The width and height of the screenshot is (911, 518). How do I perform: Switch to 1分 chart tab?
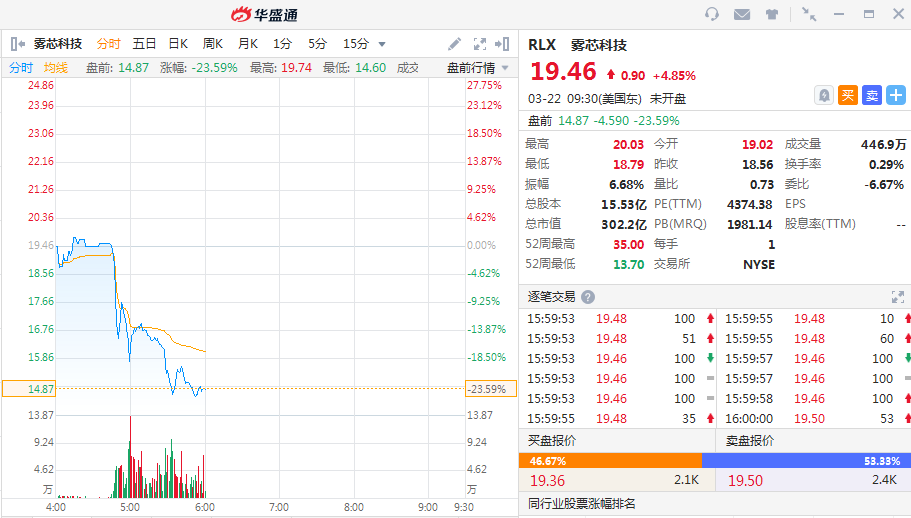(282, 44)
